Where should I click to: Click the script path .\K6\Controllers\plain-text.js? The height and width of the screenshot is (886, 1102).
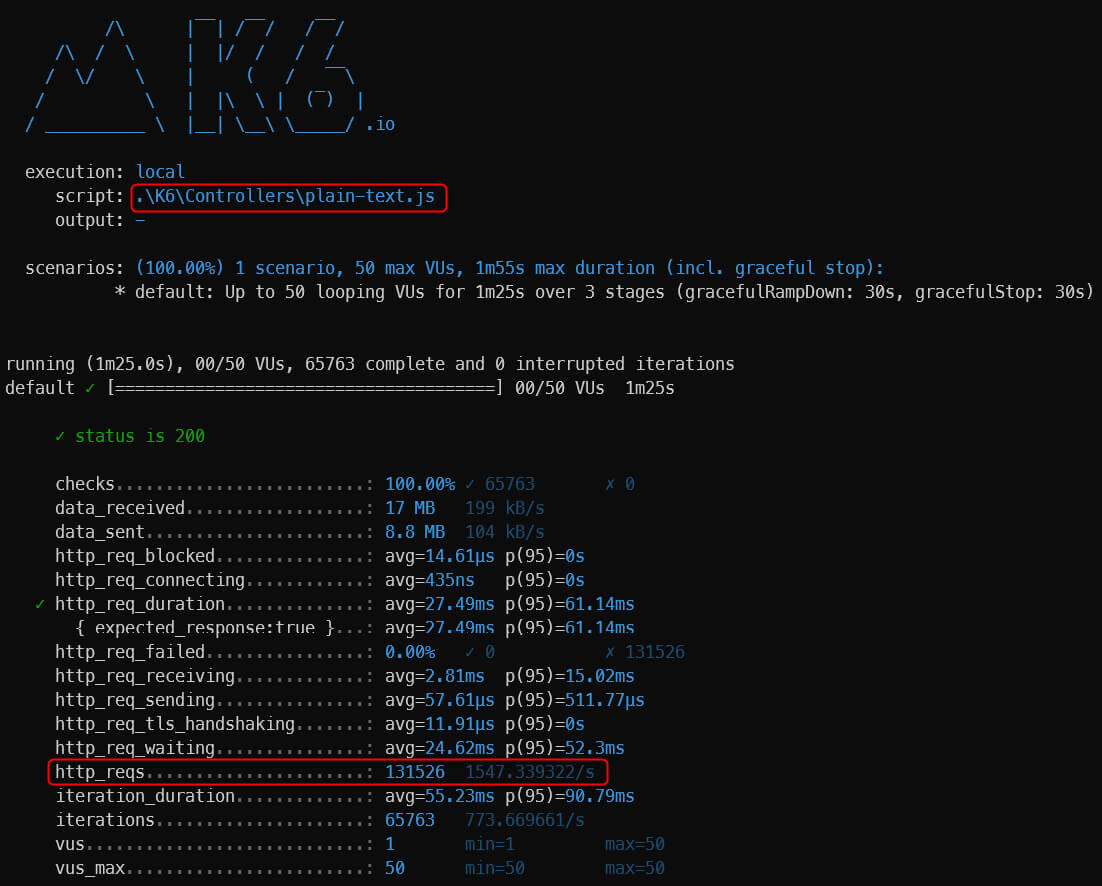click(285, 196)
